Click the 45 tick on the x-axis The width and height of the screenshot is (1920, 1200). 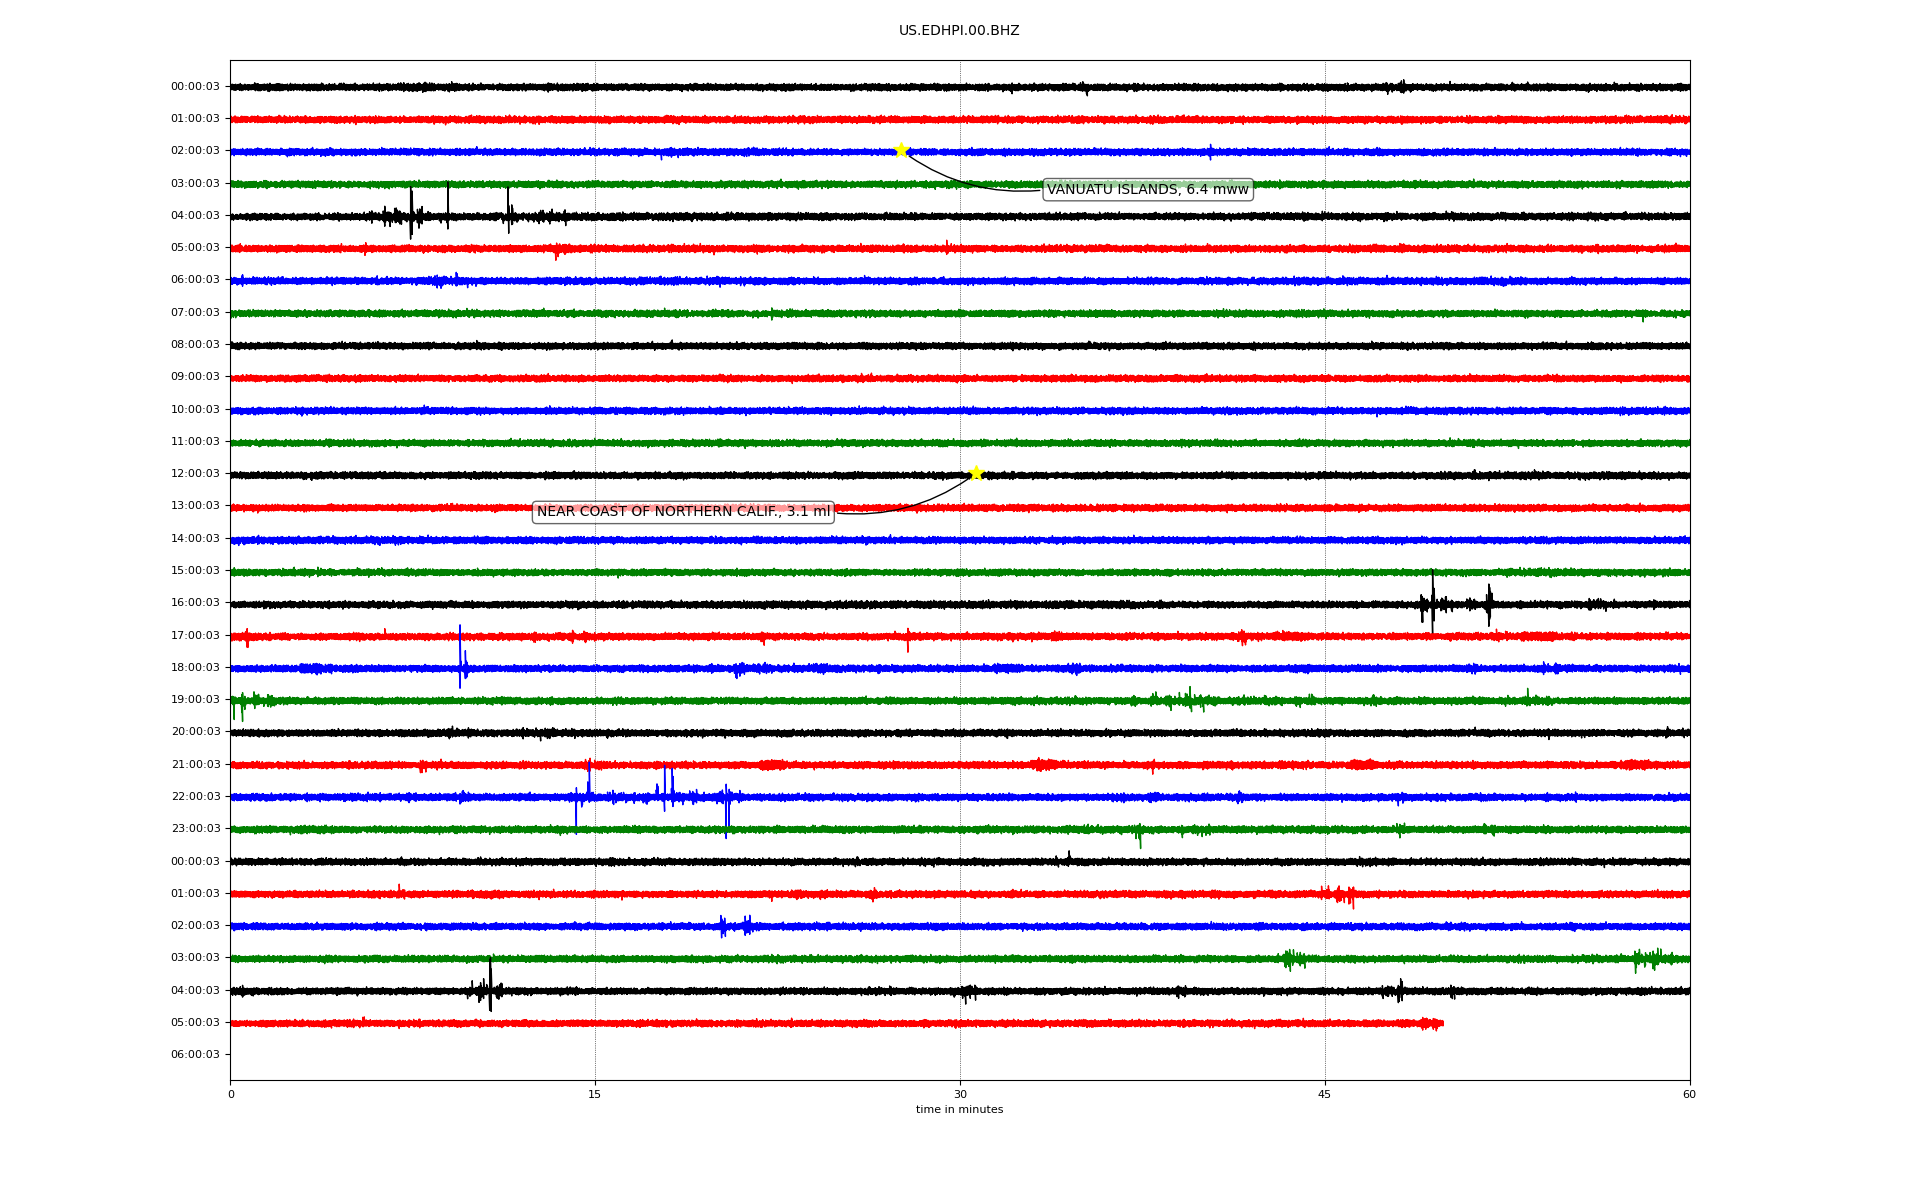point(1325,1094)
